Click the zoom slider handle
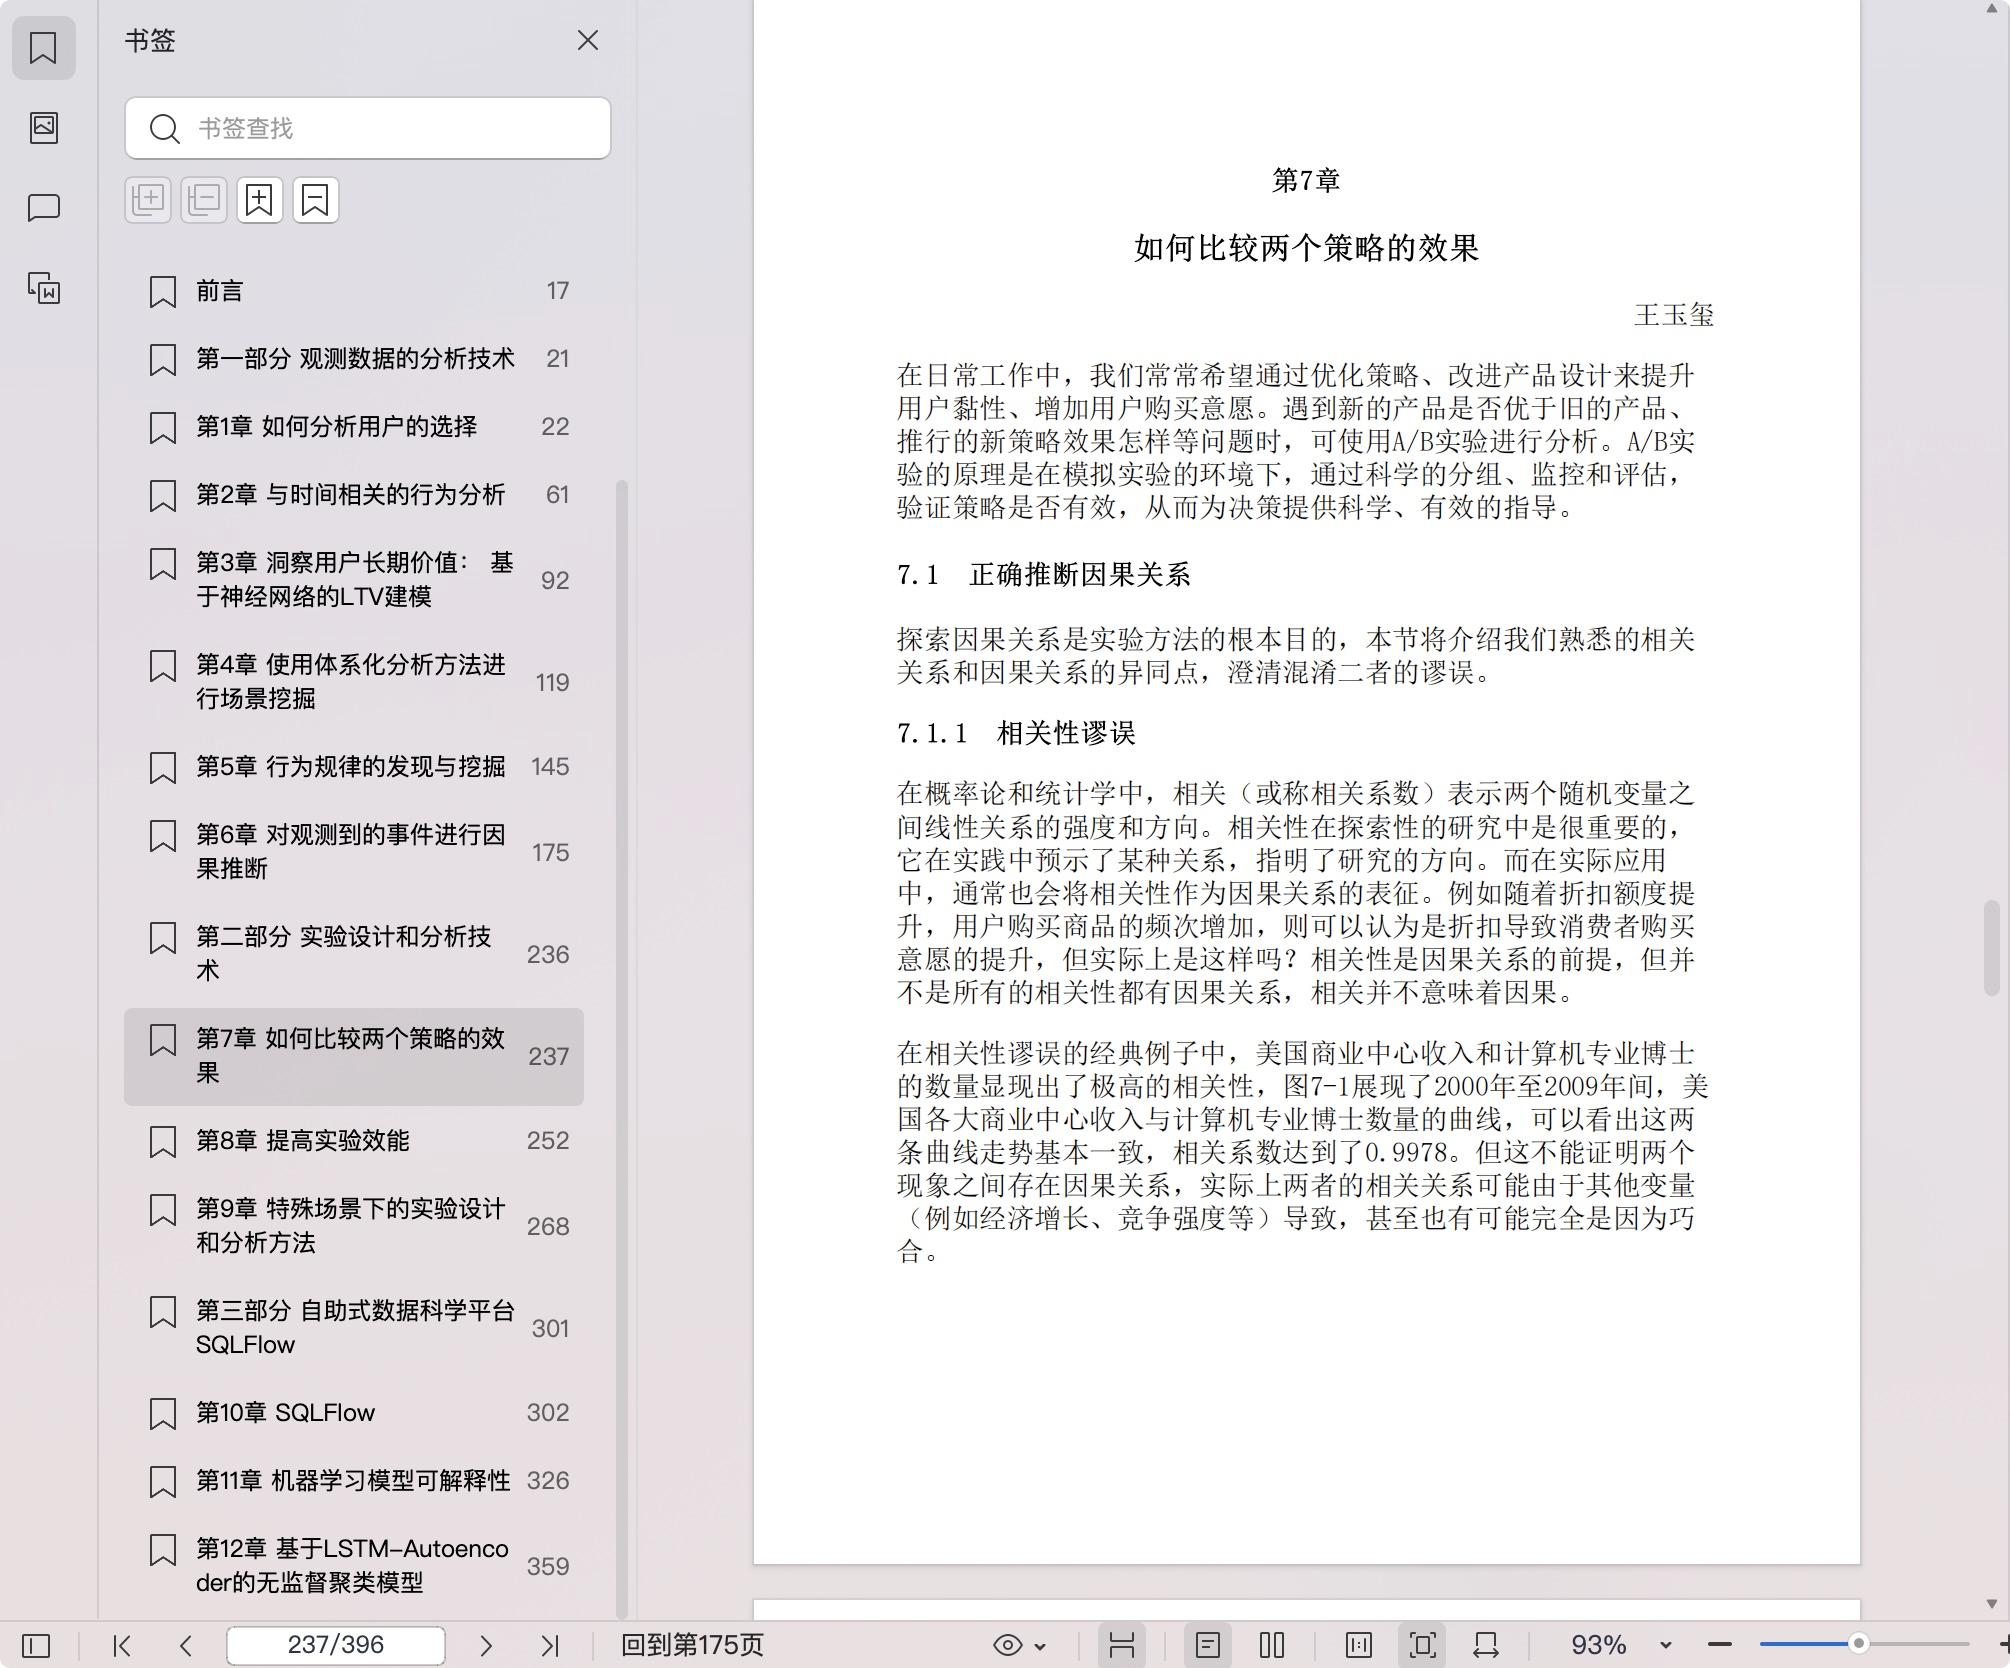This screenshot has width=2010, height=1668. (x=1859, y=1644)
